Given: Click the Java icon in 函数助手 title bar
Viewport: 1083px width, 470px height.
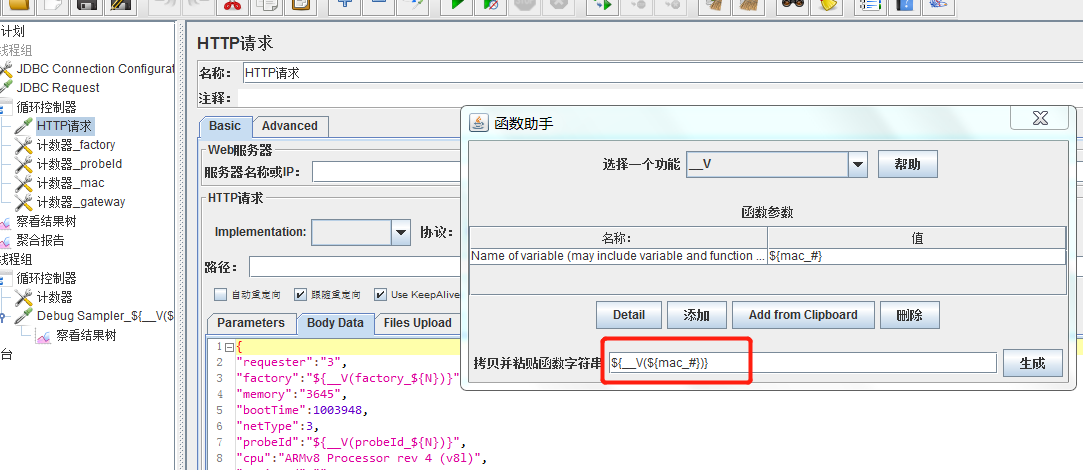Looking at the screenshot, I should 479,123.
